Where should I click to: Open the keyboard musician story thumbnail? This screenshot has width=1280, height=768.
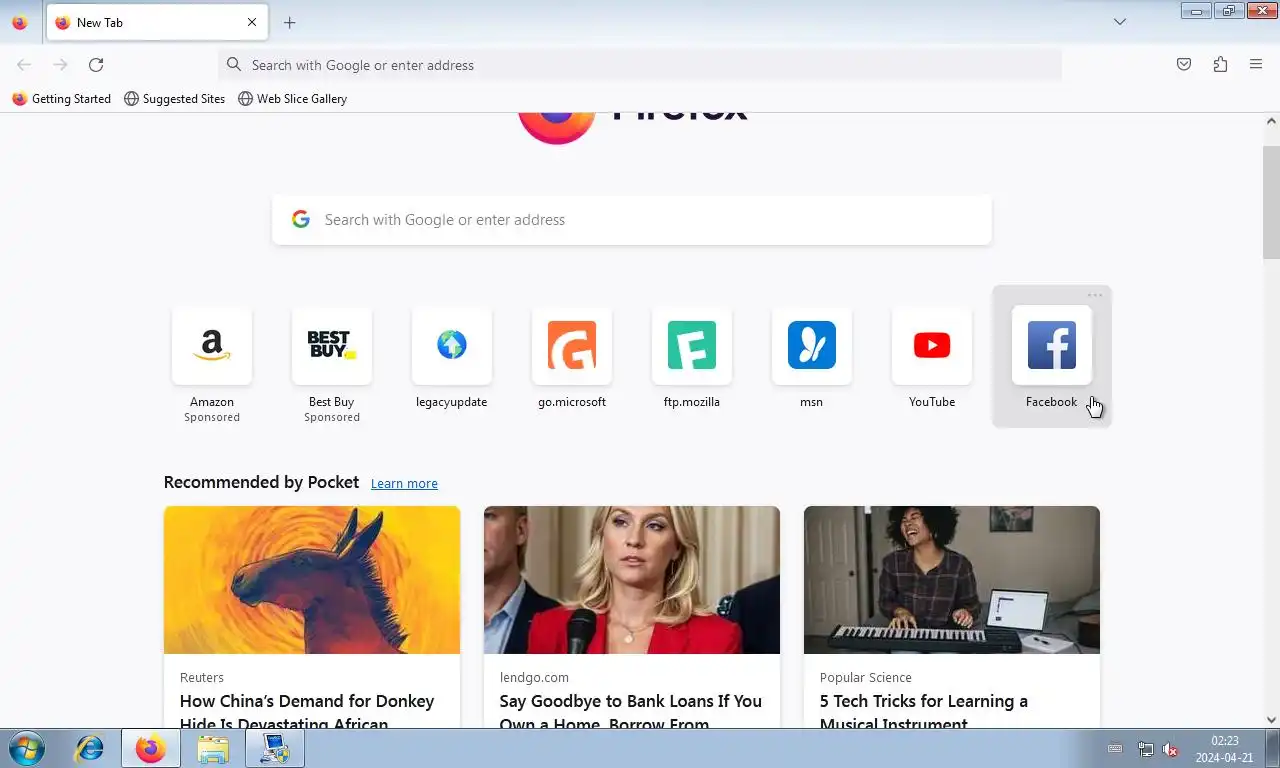[x=952, y=580]
